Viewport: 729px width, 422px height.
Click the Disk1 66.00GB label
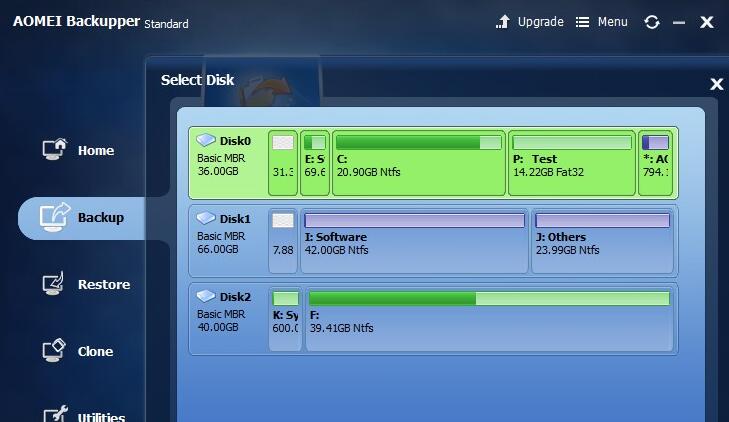click(x=218, y=249)
